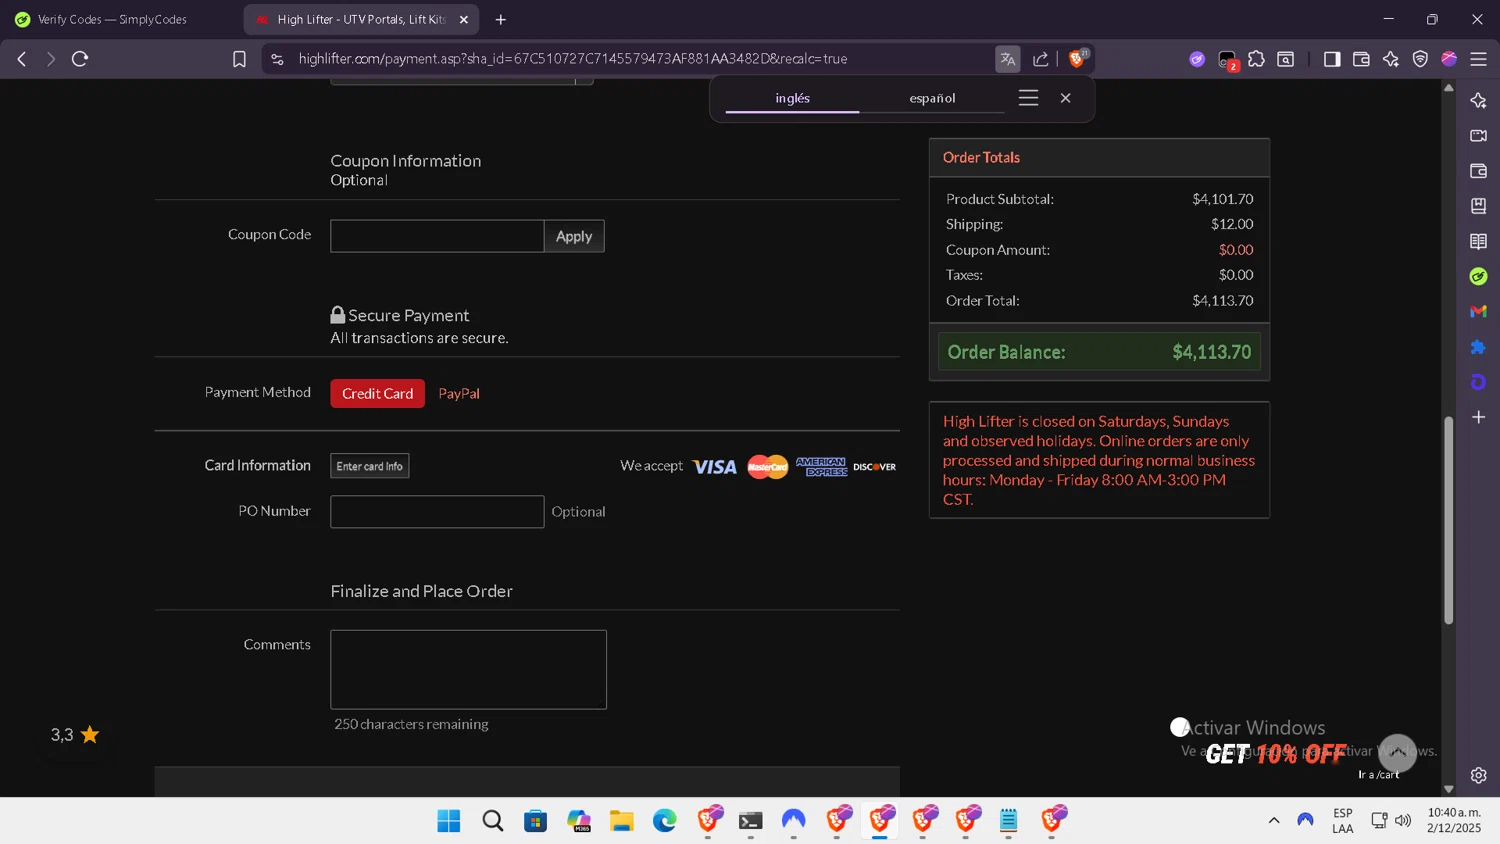Open Microsoft Edge from taskbar
1500x844 pixels.
pyautogui.click(x=664, y=821)
